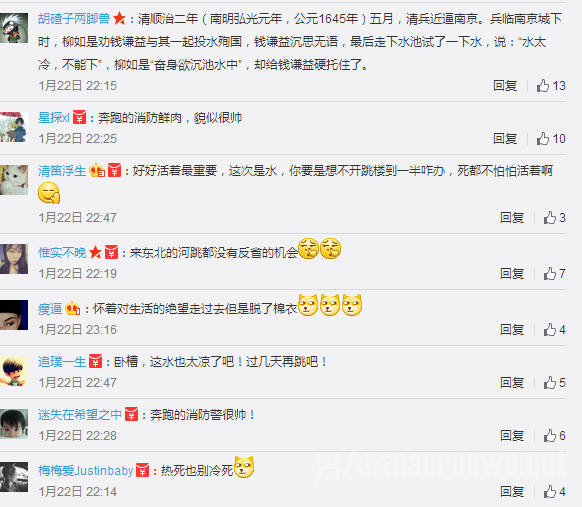Open 清笛浮生's user profile
Viewport: 582px width, 507px height.
(x=62, y=171)
